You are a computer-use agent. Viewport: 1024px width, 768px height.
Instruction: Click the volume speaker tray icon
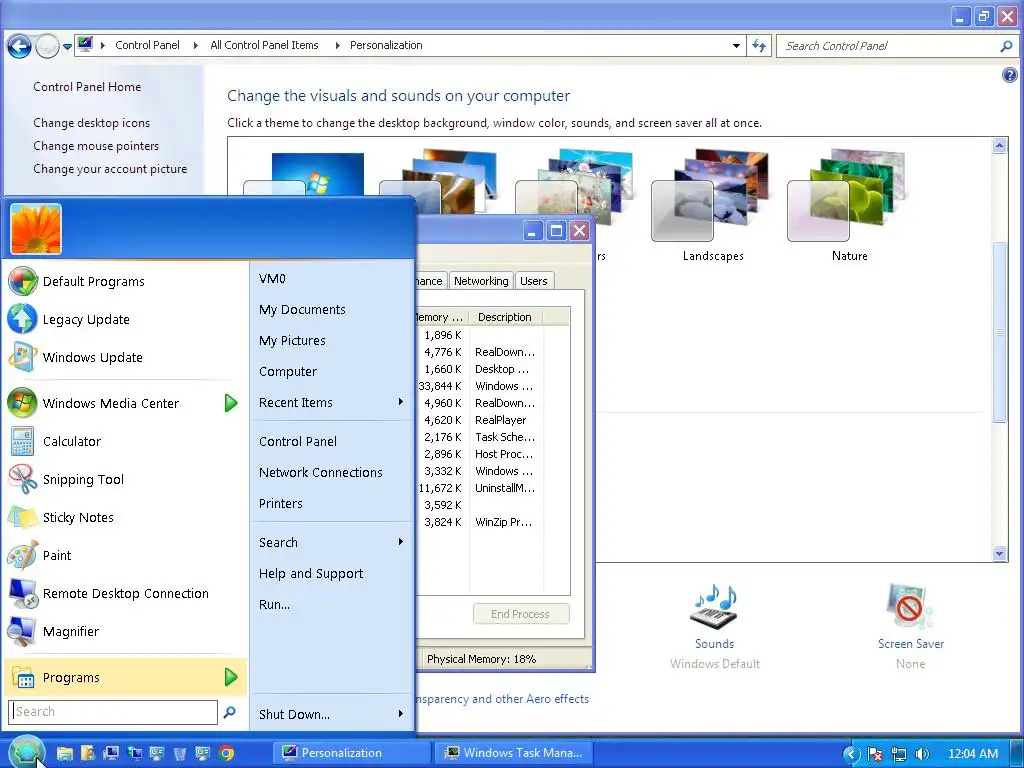point(922,754)
